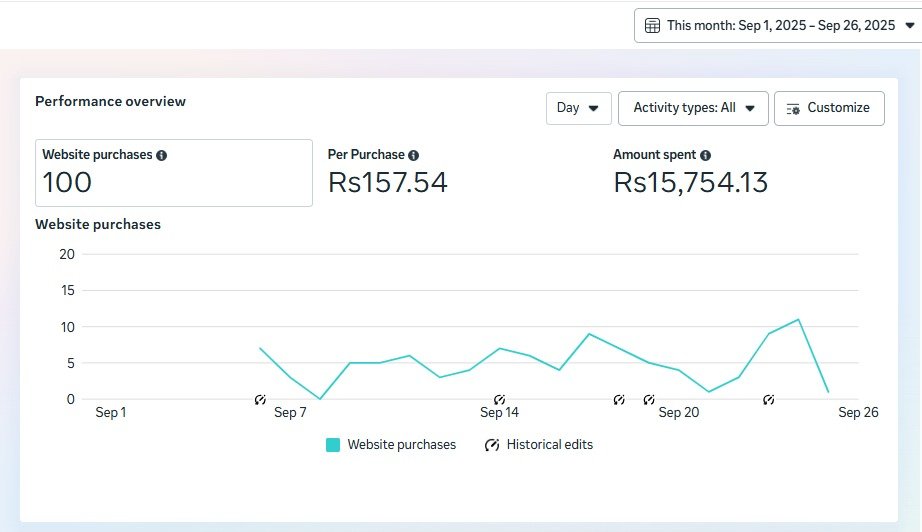Click the second edit marker just left of Sep 20

(649, 400)
